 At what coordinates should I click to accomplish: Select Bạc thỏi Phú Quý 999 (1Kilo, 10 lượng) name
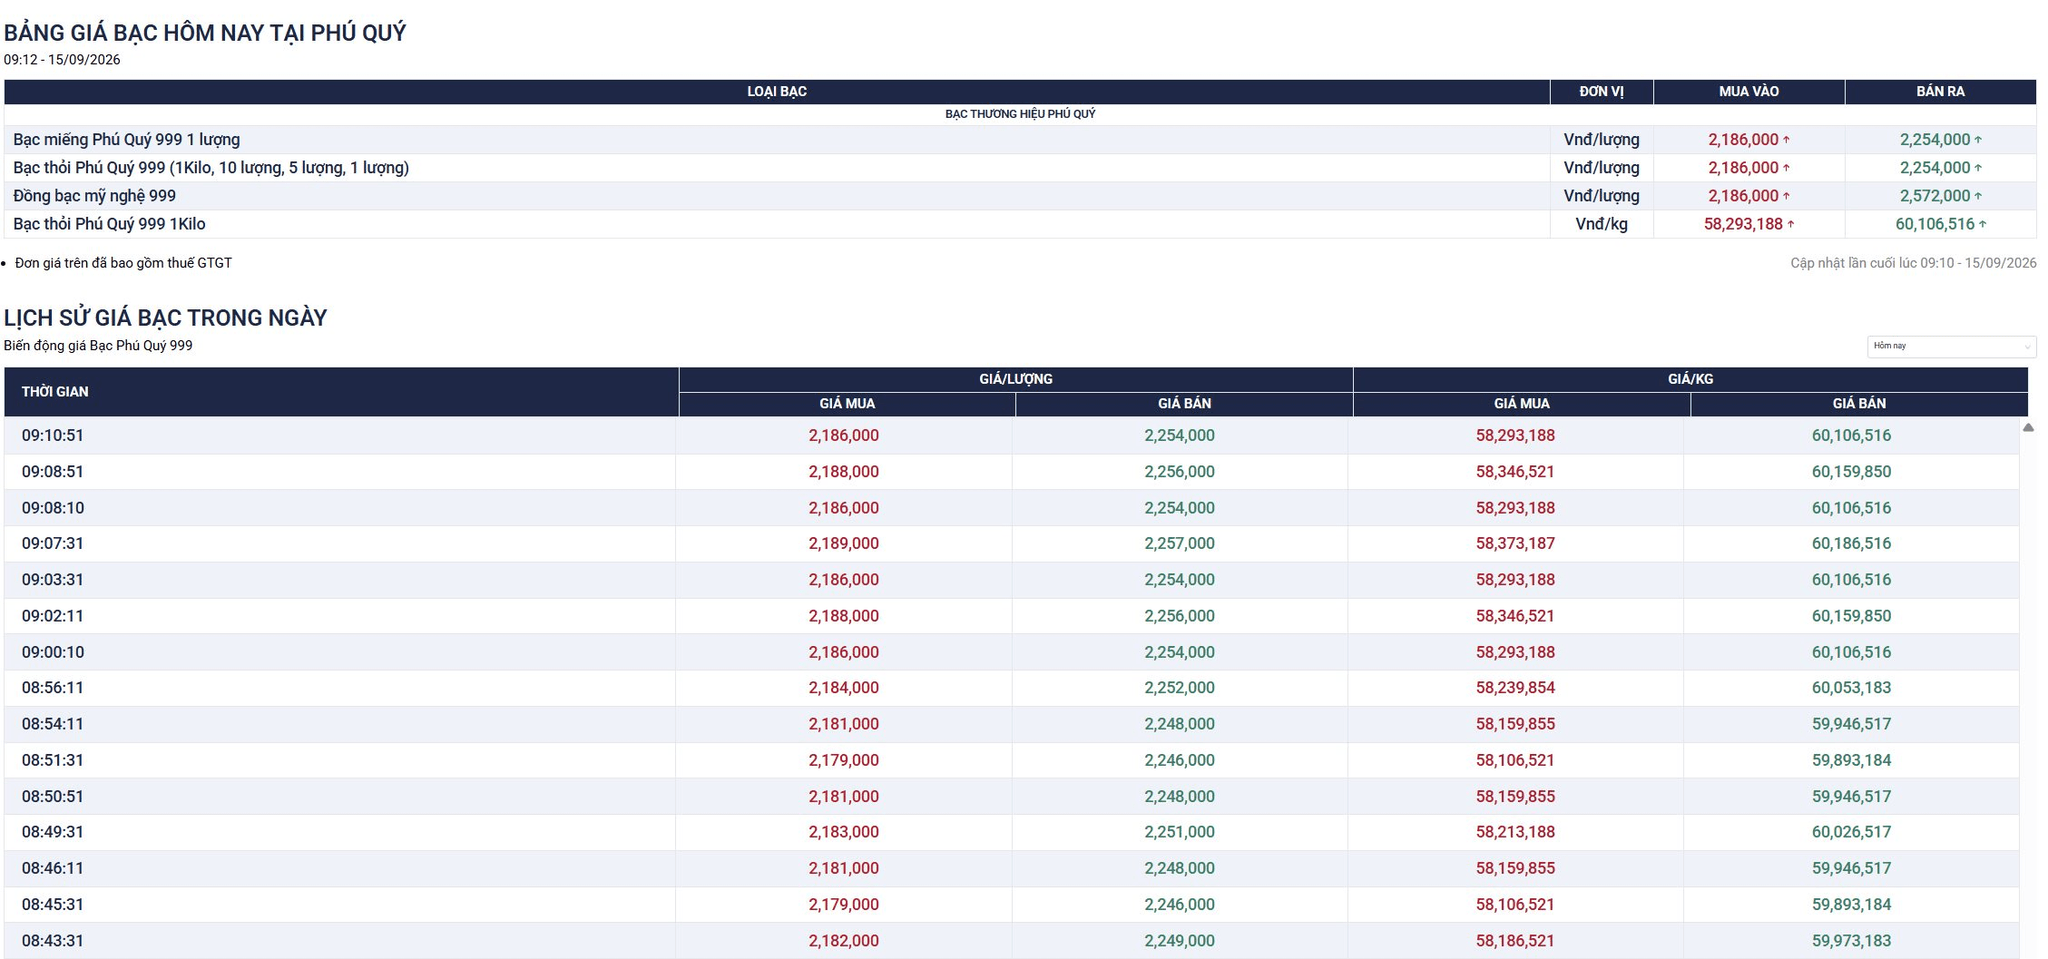point(211,168)
